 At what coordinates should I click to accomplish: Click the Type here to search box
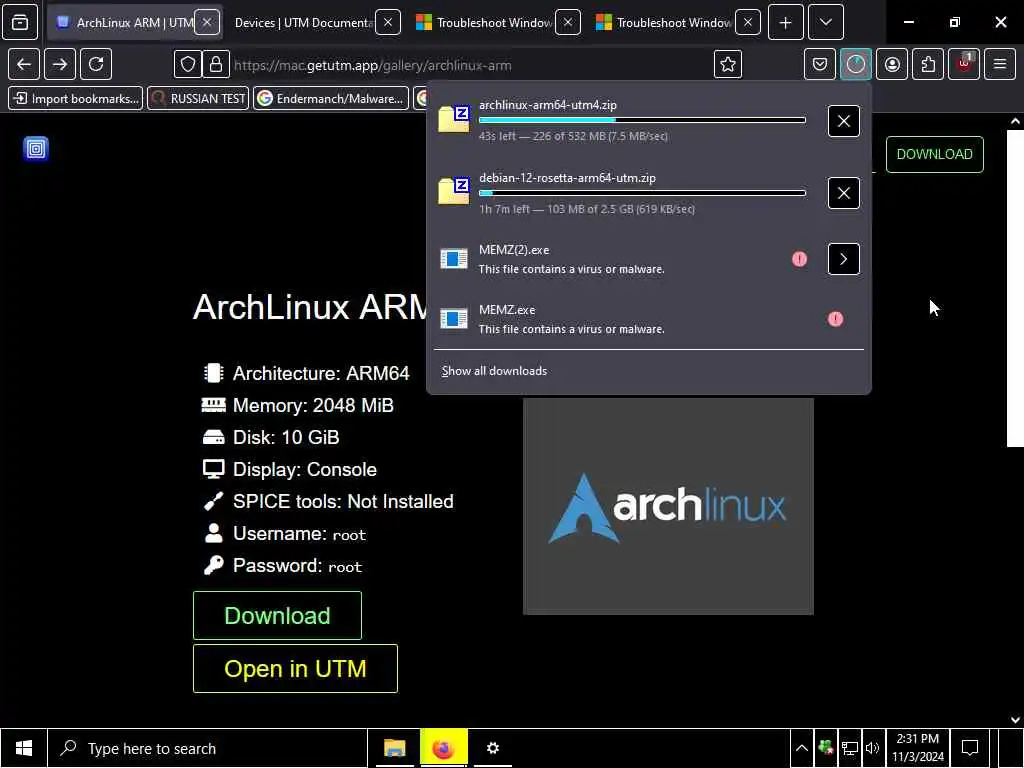[208, 748]
